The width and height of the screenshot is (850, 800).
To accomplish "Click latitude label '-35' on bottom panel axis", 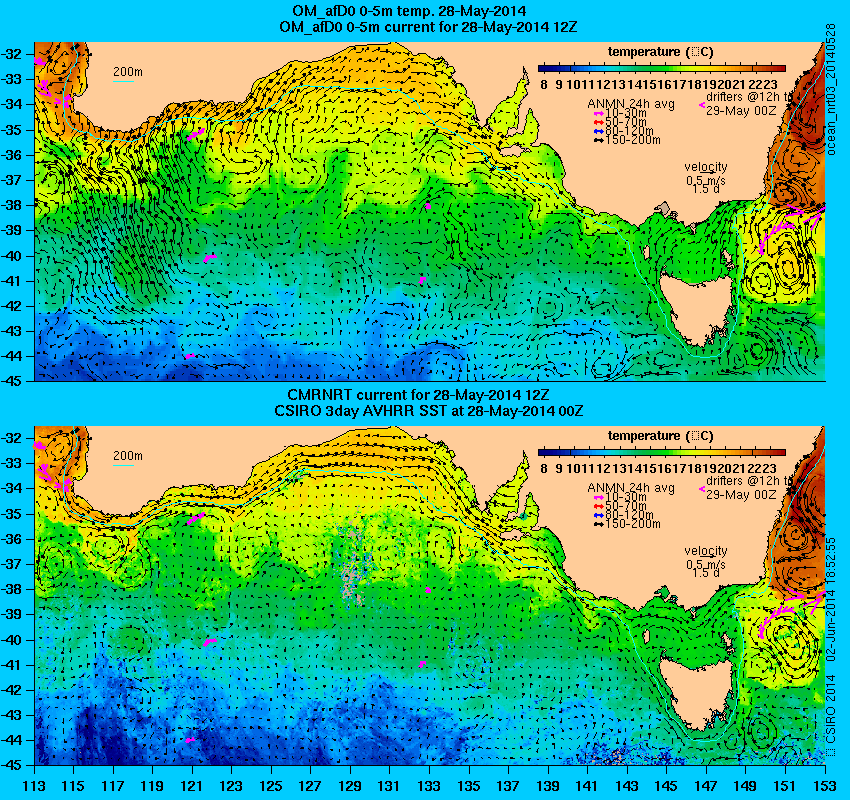I will [x=12, y=514].
